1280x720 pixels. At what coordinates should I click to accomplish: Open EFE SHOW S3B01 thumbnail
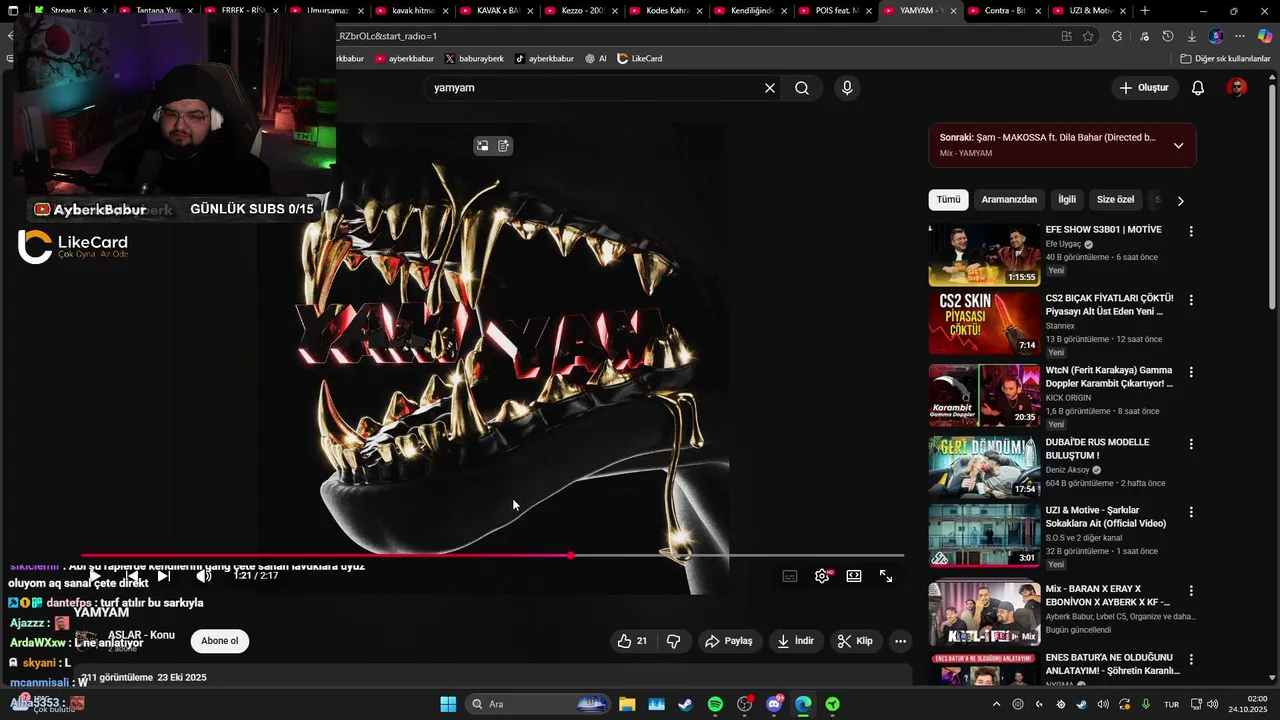pos(984,254)
